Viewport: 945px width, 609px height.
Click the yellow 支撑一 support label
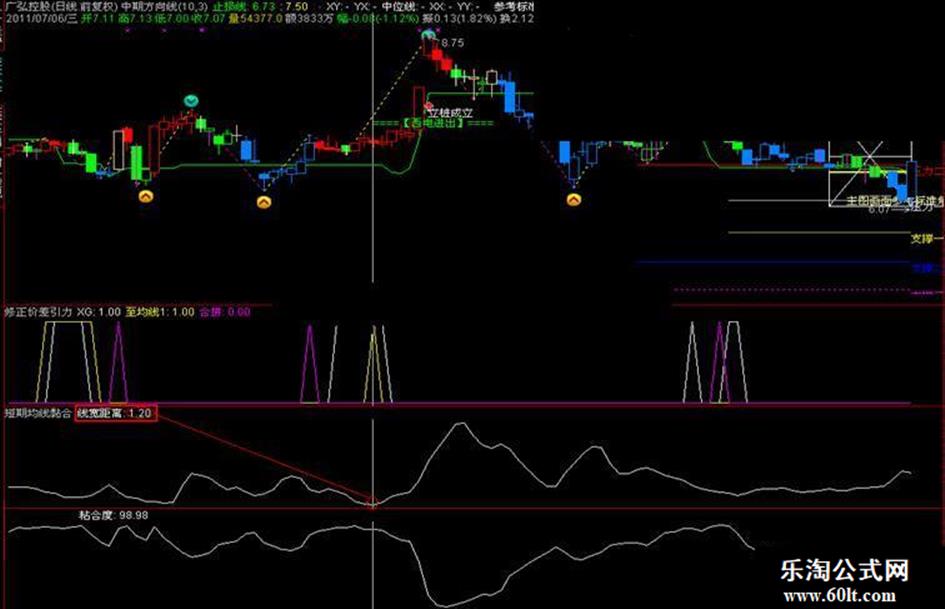[x=926, y=239]
